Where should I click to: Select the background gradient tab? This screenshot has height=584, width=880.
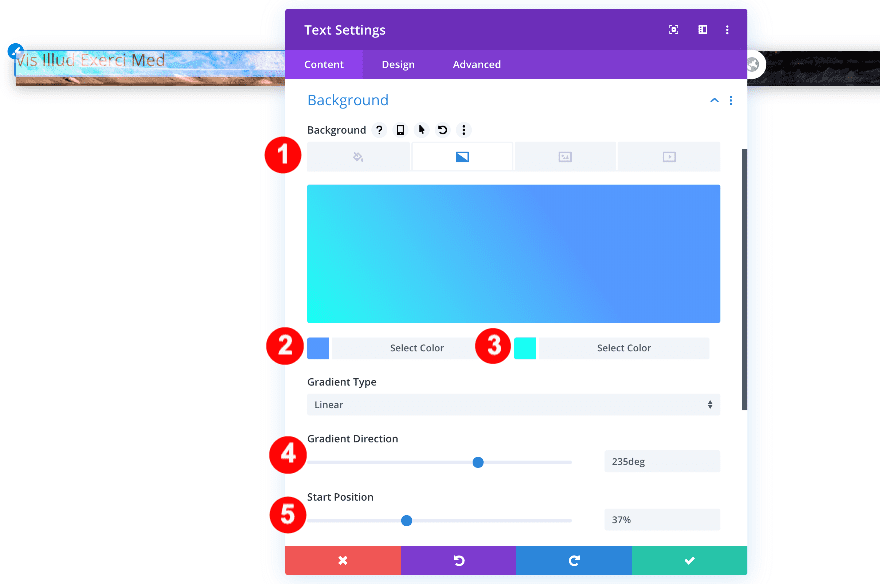(x=462, y=157)
